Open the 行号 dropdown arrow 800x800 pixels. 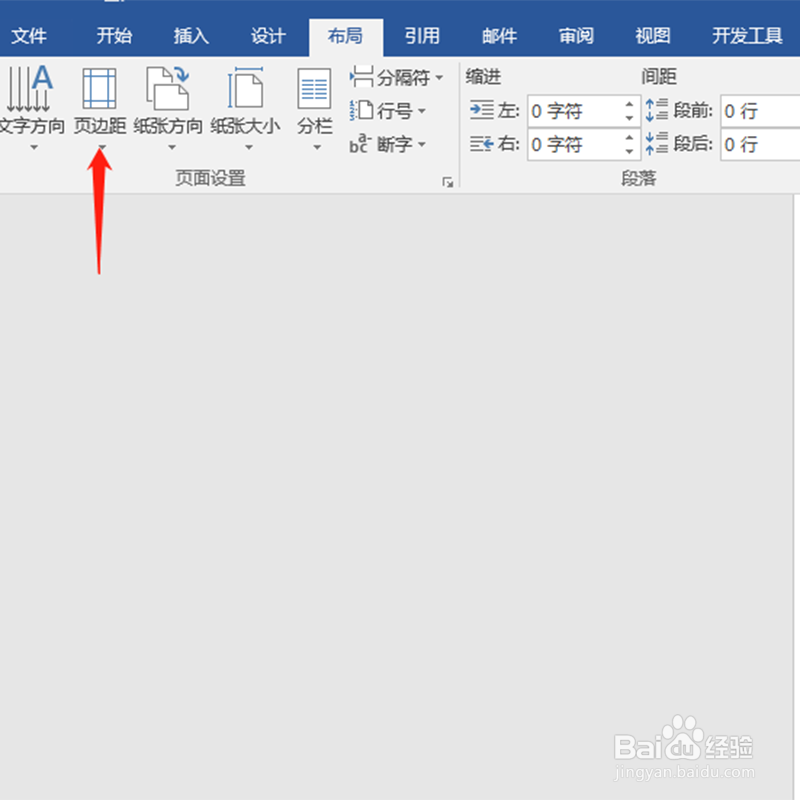[x=421, y=111]
